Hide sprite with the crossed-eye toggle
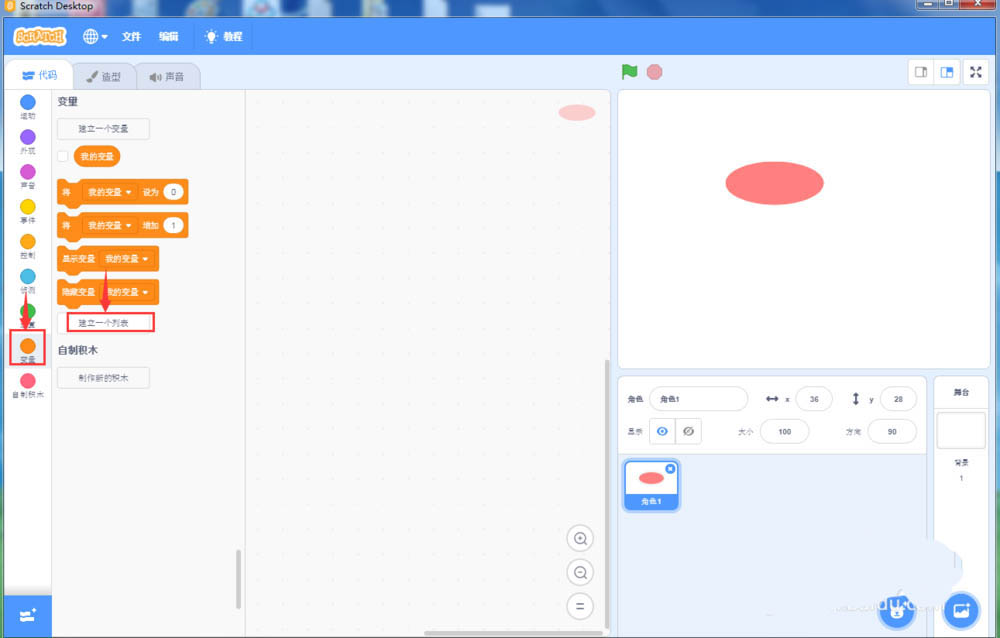This screenshot has width=1000, height=638. 690,431
